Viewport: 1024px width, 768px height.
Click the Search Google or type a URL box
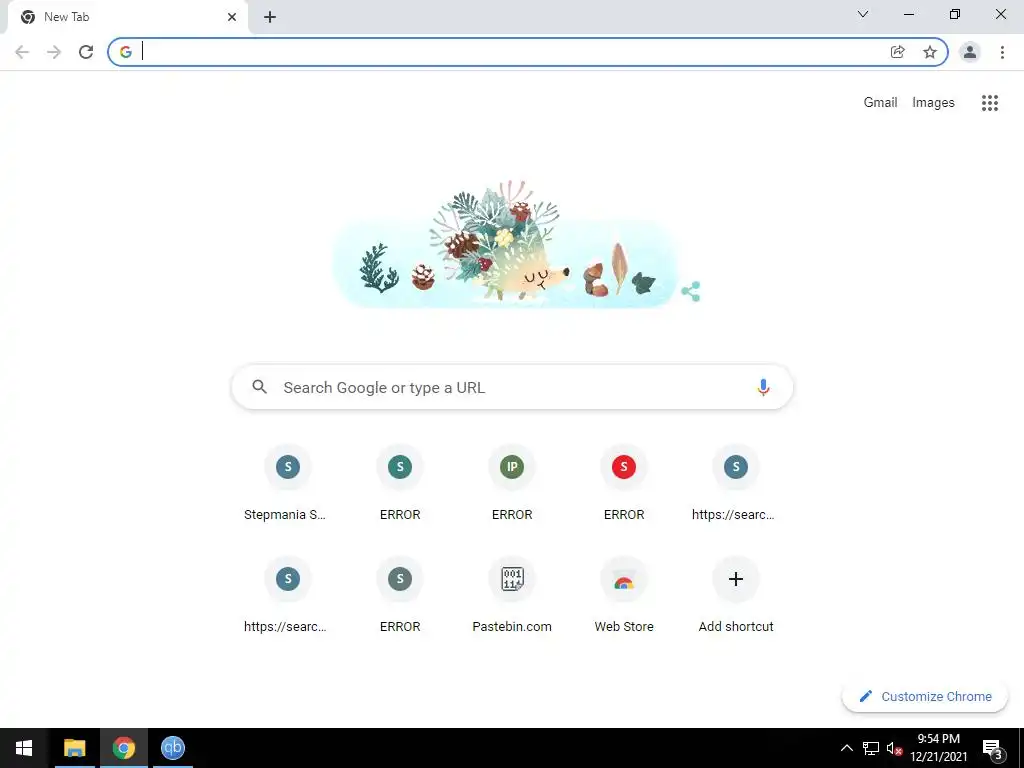tap(512, 387)
